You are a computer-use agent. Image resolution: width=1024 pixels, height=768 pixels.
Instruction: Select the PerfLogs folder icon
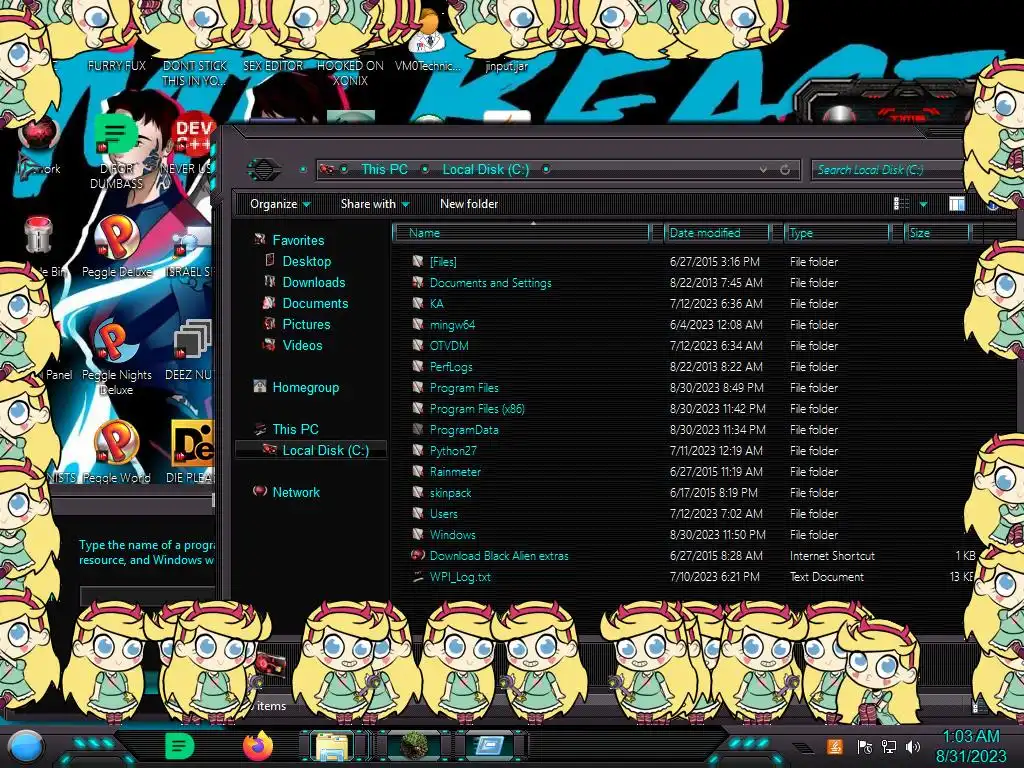(418, 366)
